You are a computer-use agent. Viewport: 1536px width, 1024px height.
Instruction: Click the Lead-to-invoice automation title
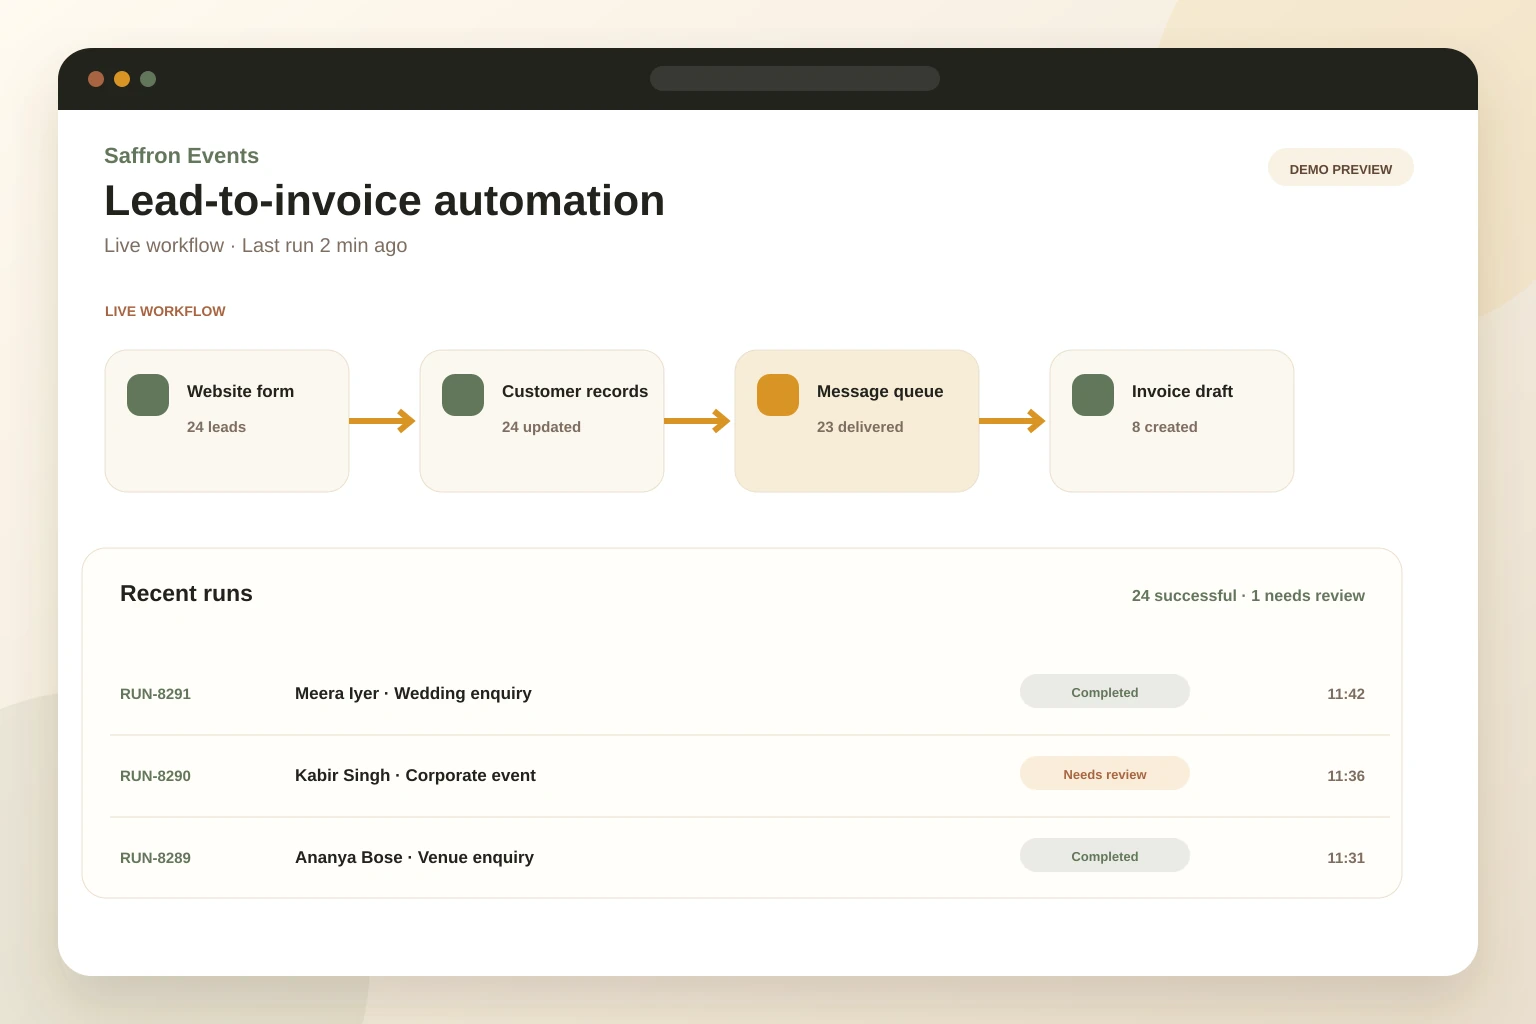pyautogui.click(x=384, y=201)
